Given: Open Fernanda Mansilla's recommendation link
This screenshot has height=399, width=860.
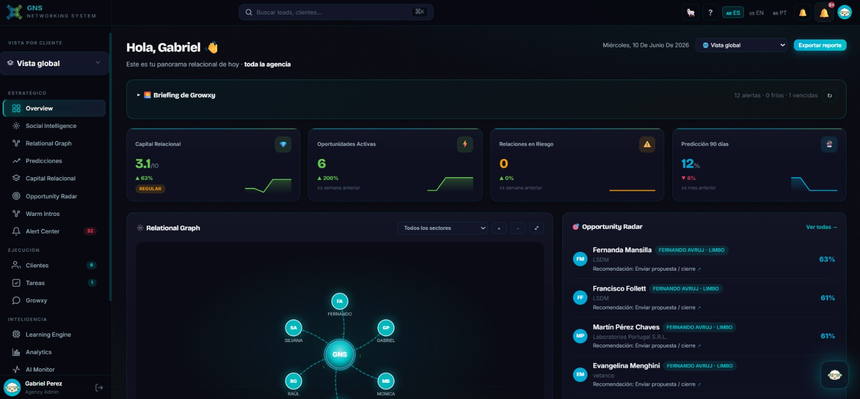Looking at the screenshot, I should pos(647,269).
